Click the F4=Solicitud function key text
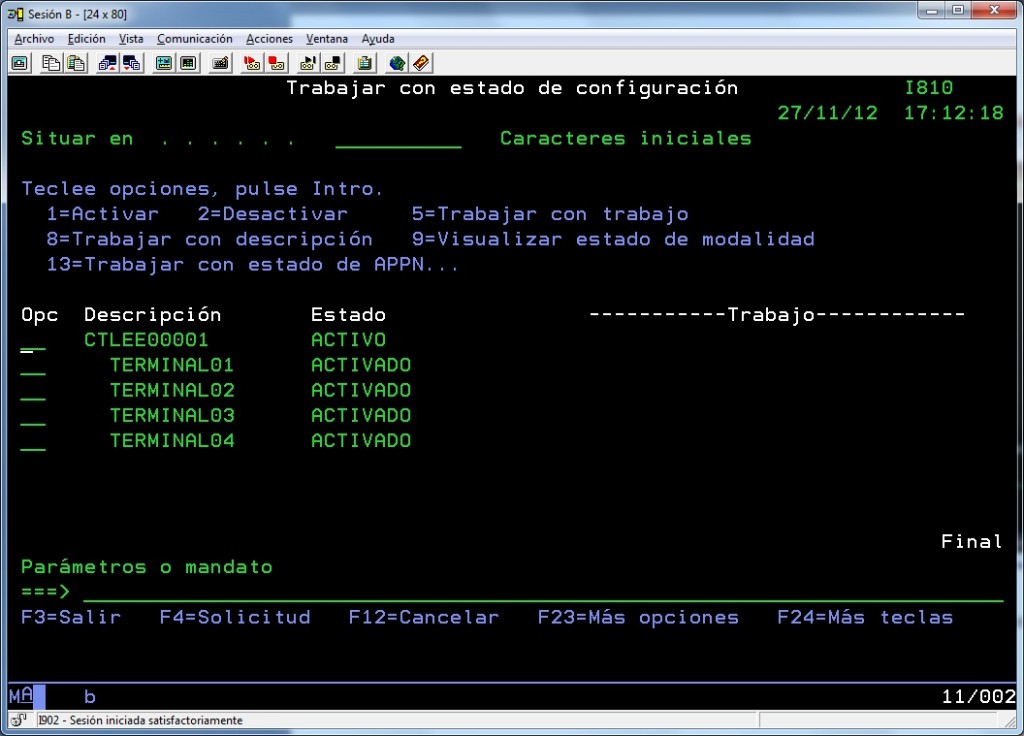 point(235,617)
